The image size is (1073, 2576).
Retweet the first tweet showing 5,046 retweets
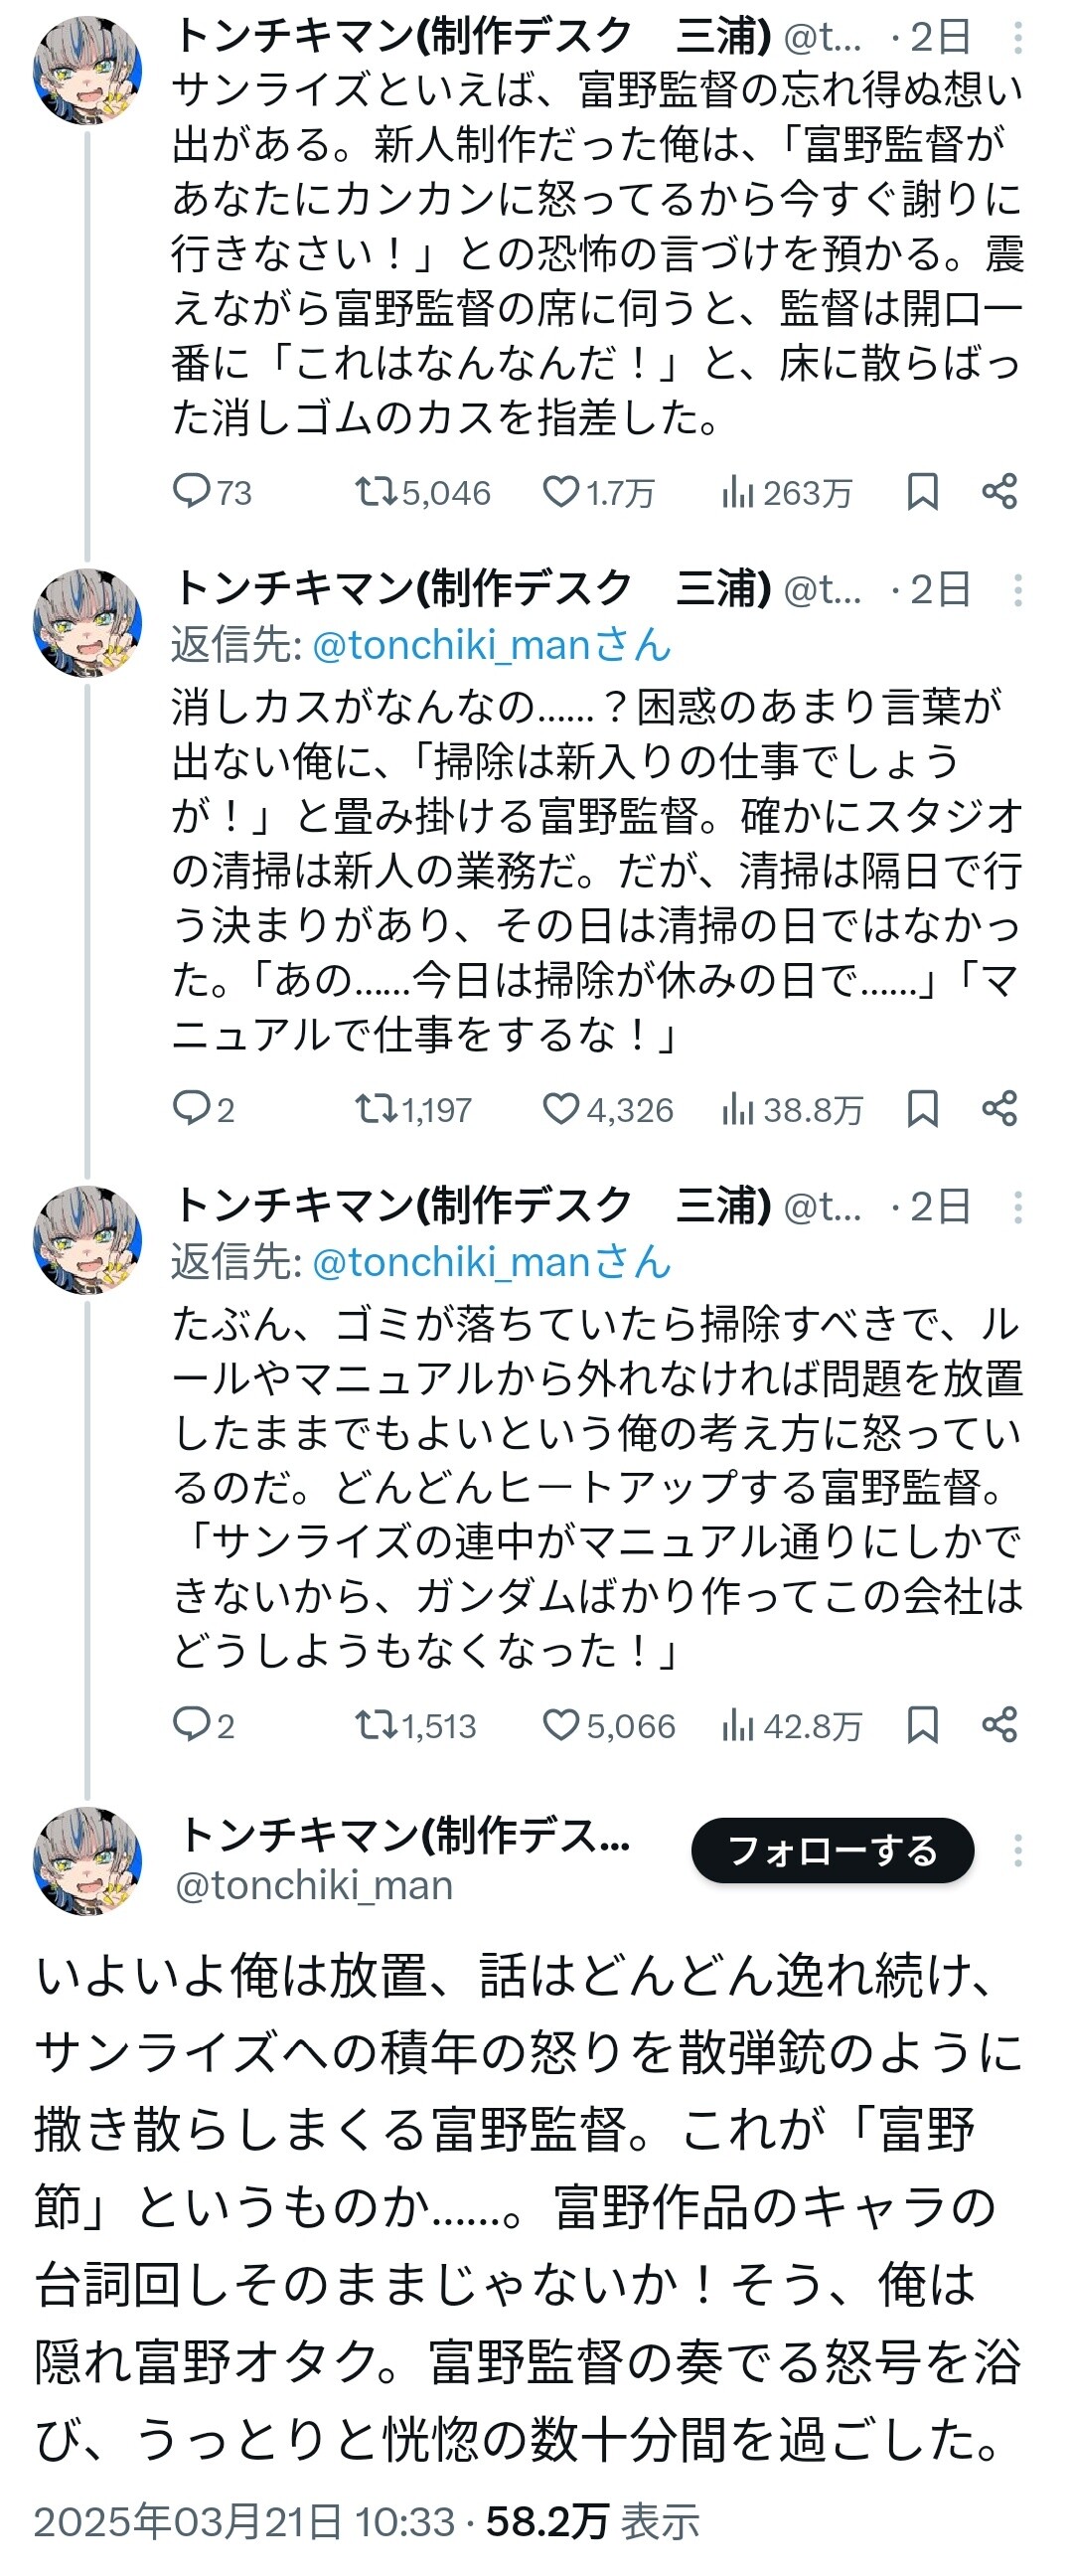(374, 492)
